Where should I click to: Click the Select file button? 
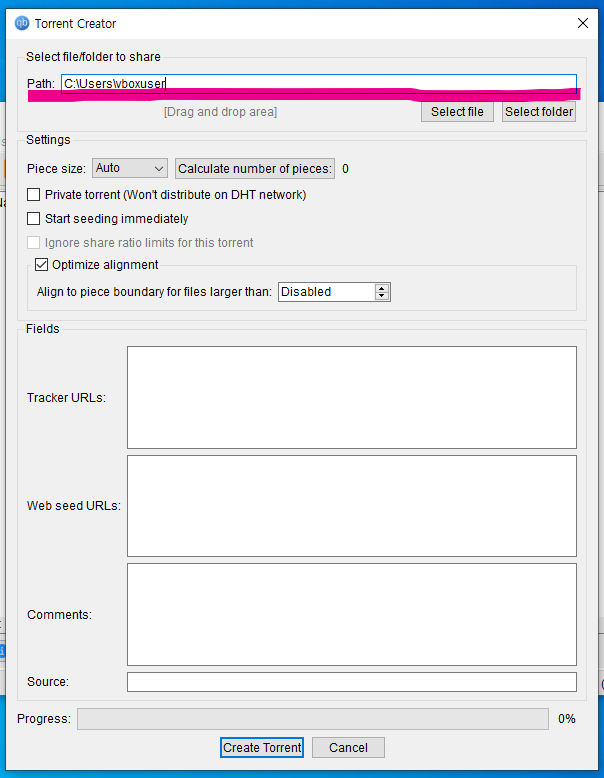click(x=457, y=112)
